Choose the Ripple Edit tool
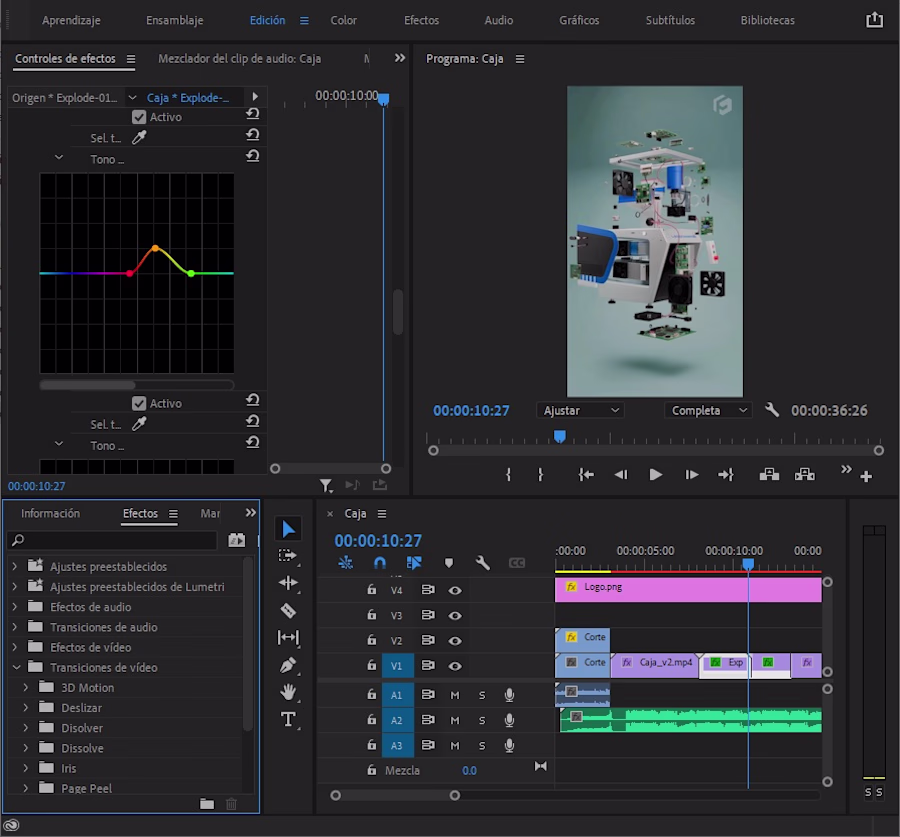 click(288, 583)
